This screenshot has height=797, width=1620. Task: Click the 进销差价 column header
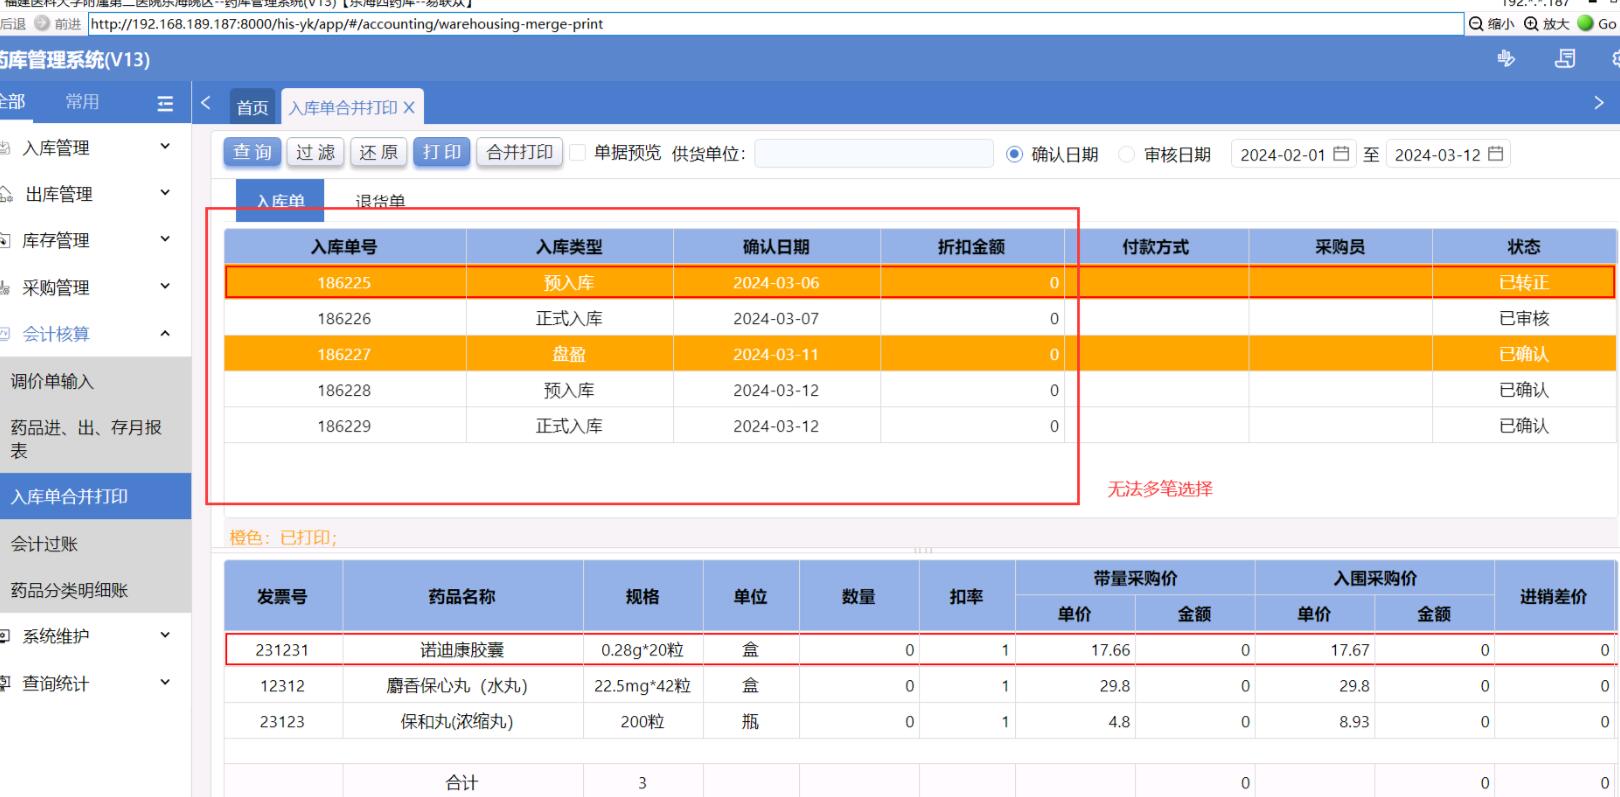1554,597
